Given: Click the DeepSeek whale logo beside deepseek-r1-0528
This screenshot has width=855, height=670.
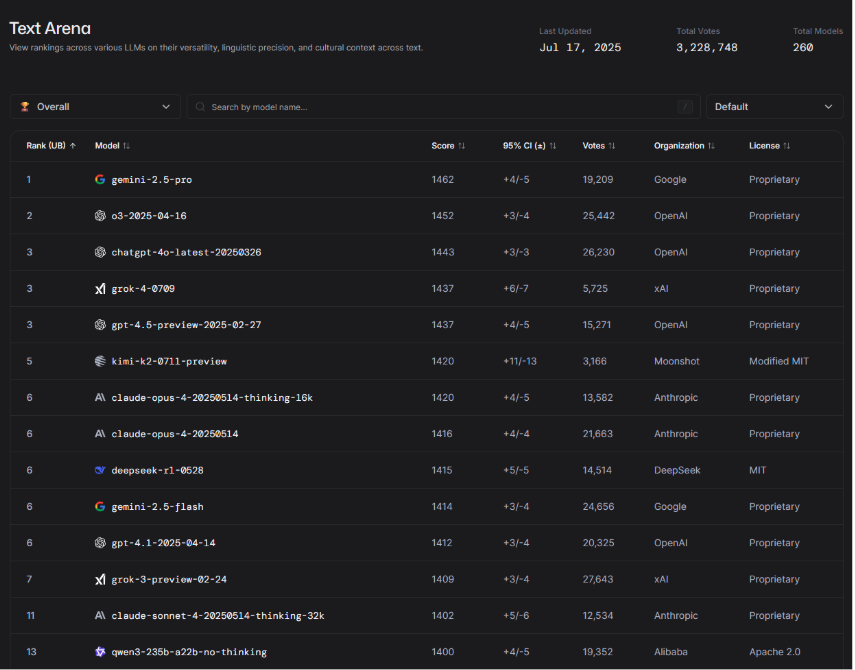Looking at the screenshot, I should point(100,471).
